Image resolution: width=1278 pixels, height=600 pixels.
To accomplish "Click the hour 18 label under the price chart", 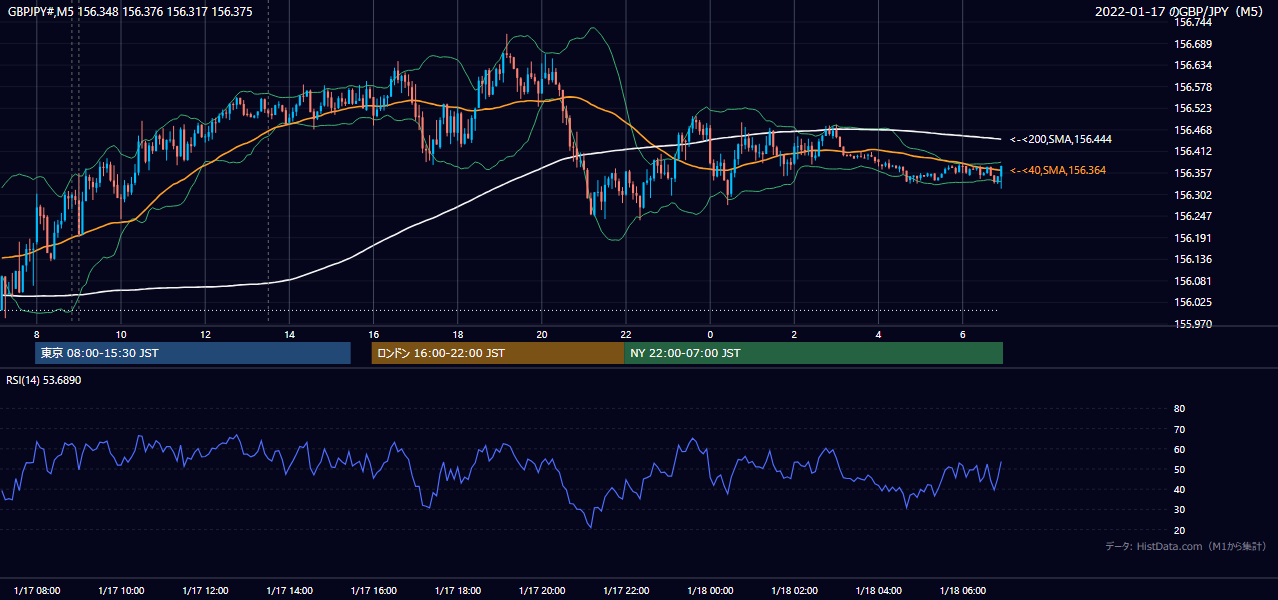I will pos(457,334).
